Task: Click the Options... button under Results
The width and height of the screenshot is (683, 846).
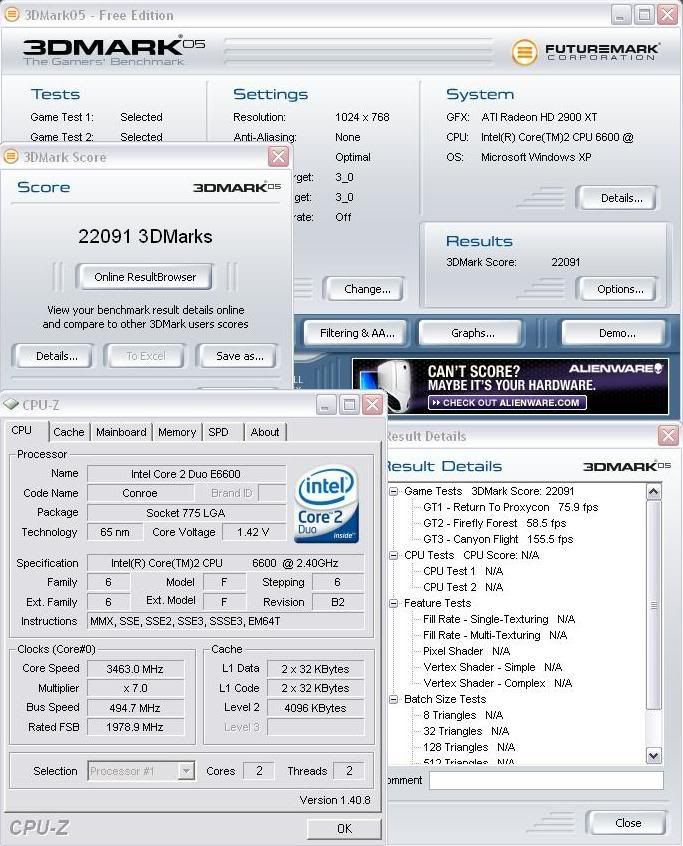Action: pyautogui.click(x=617, y=289)
